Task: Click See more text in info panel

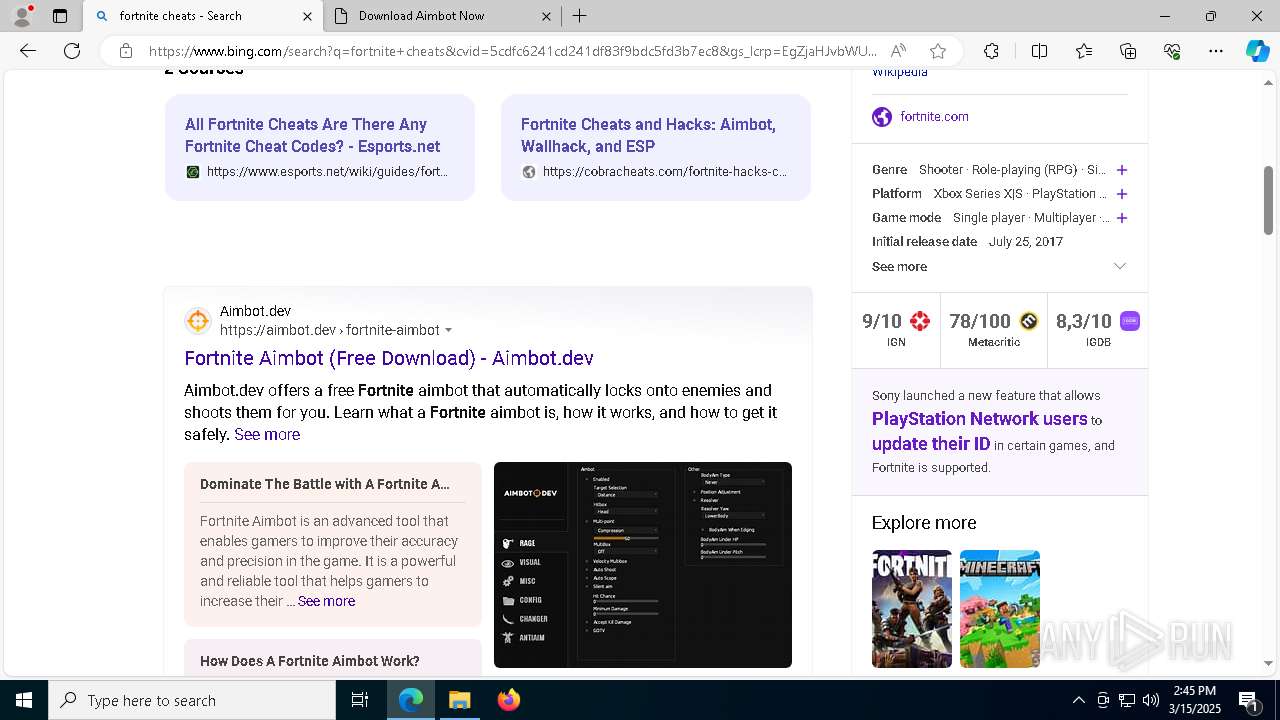Action: (899, 266)
